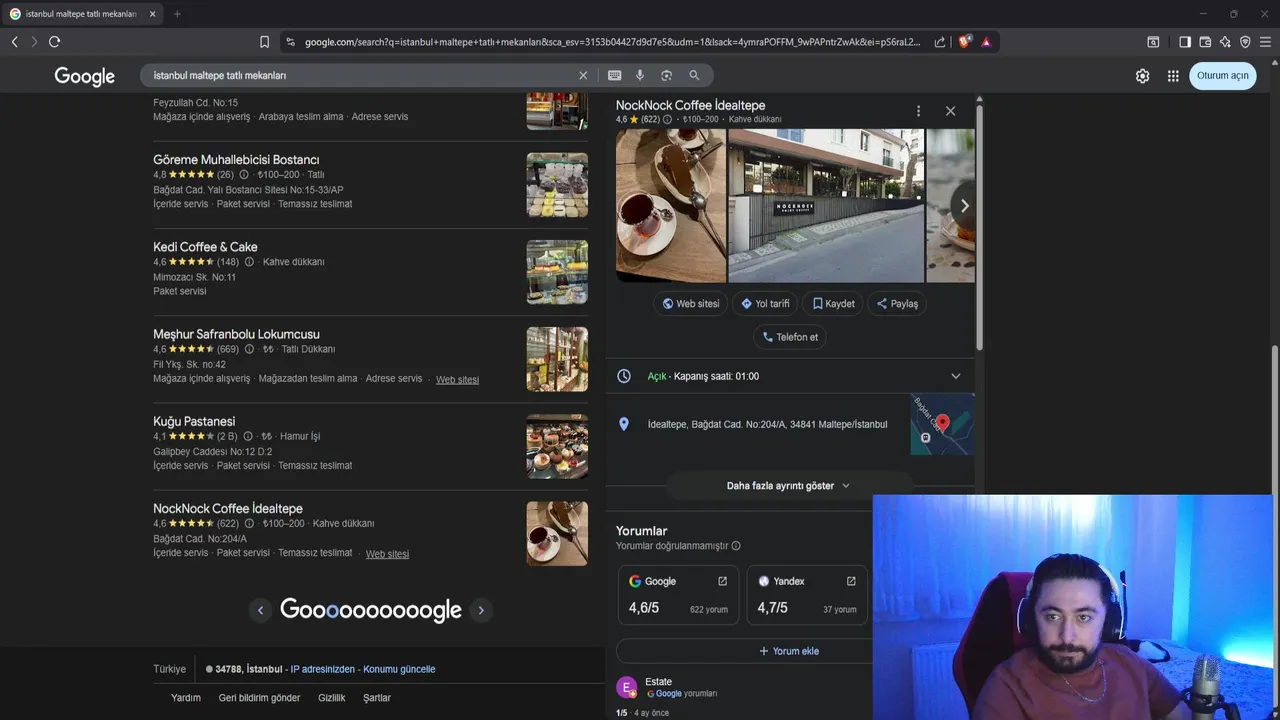Open the Brave Rewards triangle icon

tap(986, 42)
